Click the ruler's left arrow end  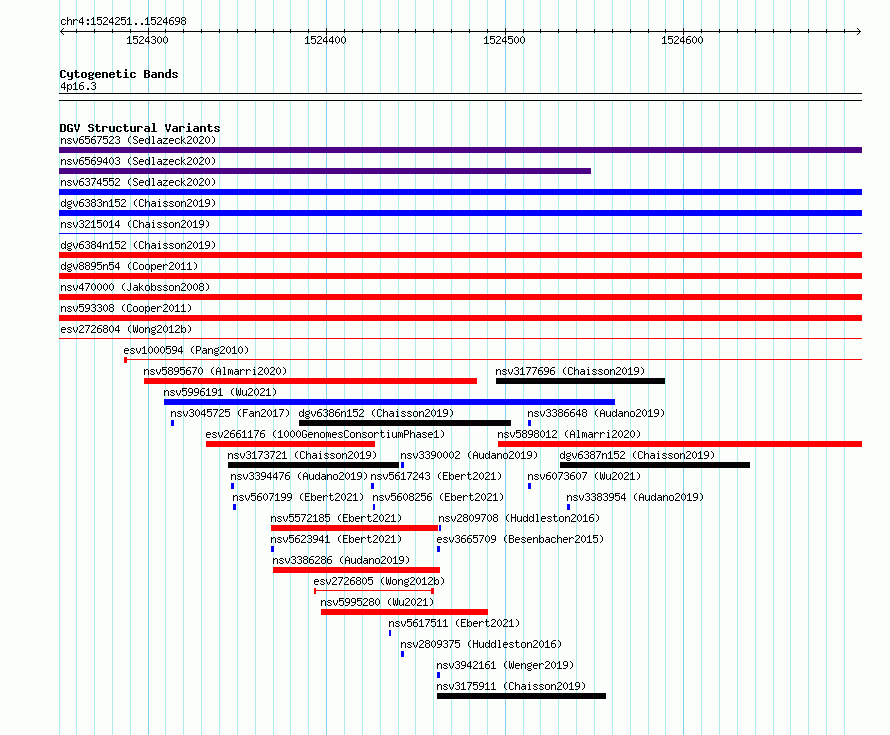point(62,31)
